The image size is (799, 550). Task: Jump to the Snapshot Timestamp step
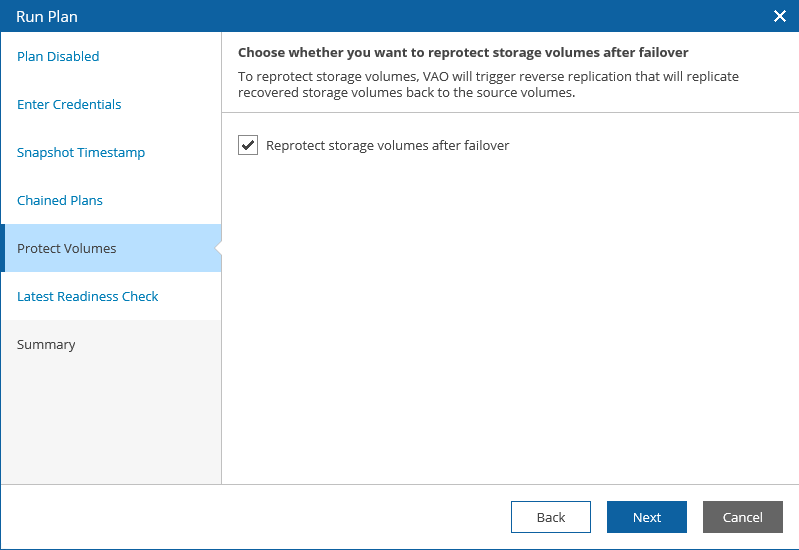81,153
